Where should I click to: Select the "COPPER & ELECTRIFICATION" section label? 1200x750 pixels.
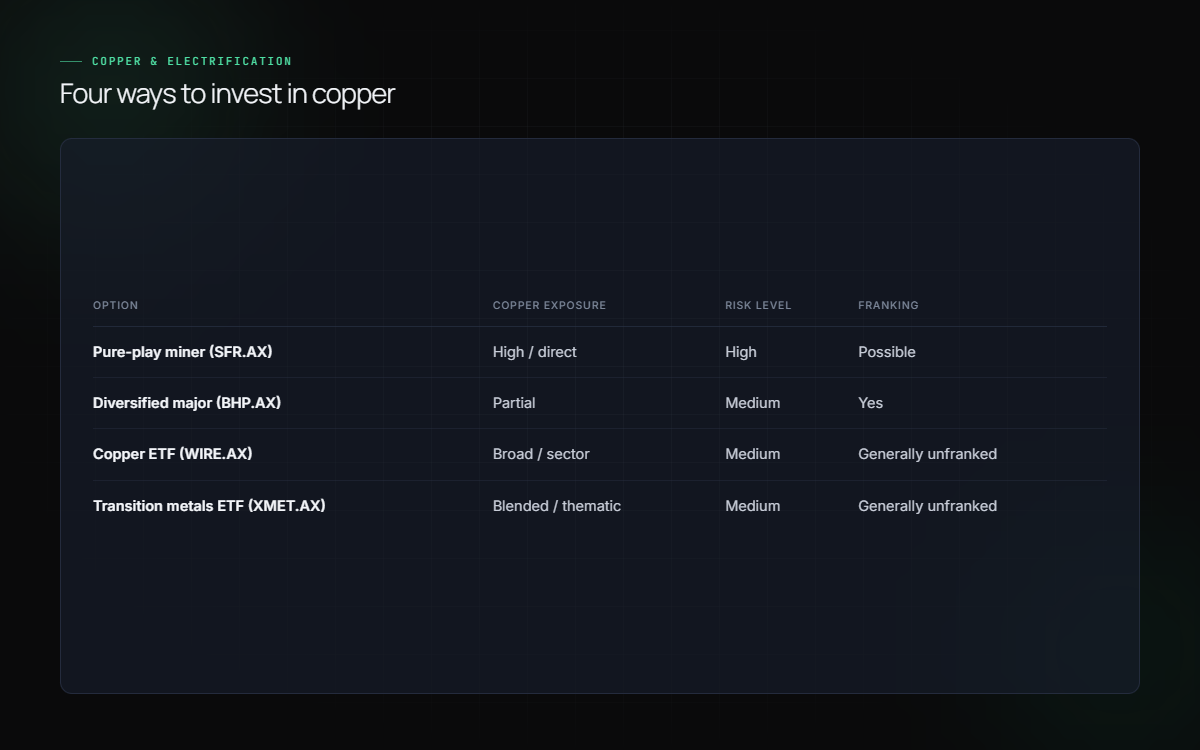click(192, 62)
